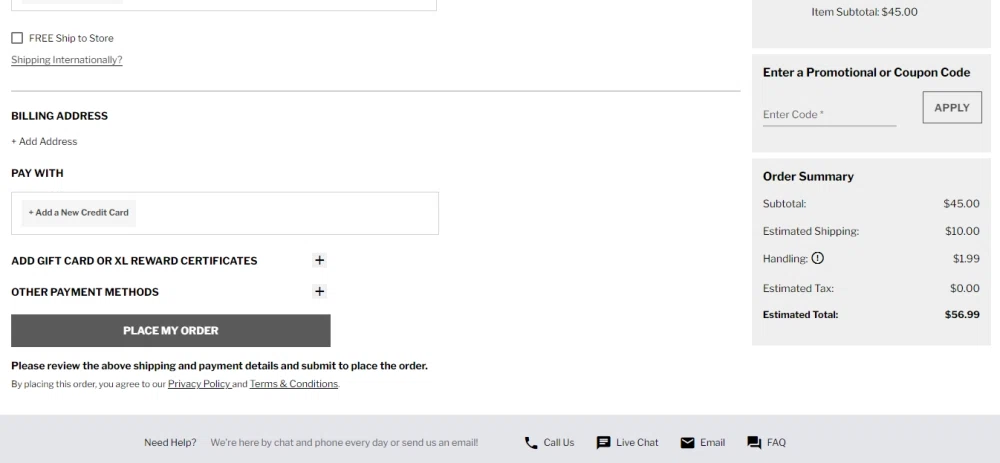The height and width of the screenshot is (463, 1000).
Task: Select the Email support text link
Action: point(712,443)
